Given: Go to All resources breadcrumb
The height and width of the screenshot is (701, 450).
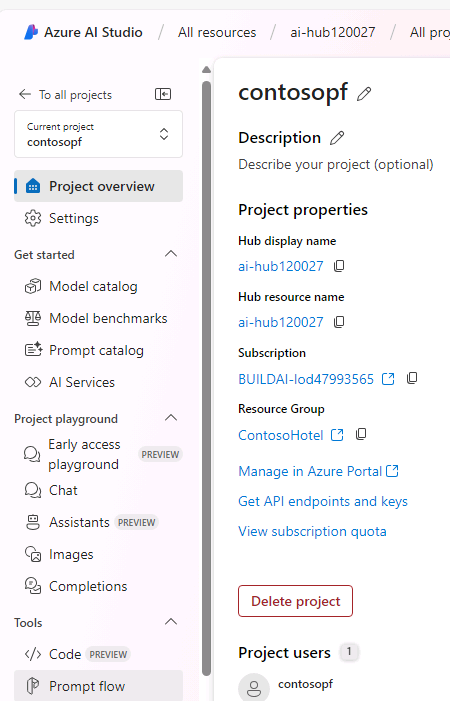Looking at the screenshot, I should (x=217, y=32).
